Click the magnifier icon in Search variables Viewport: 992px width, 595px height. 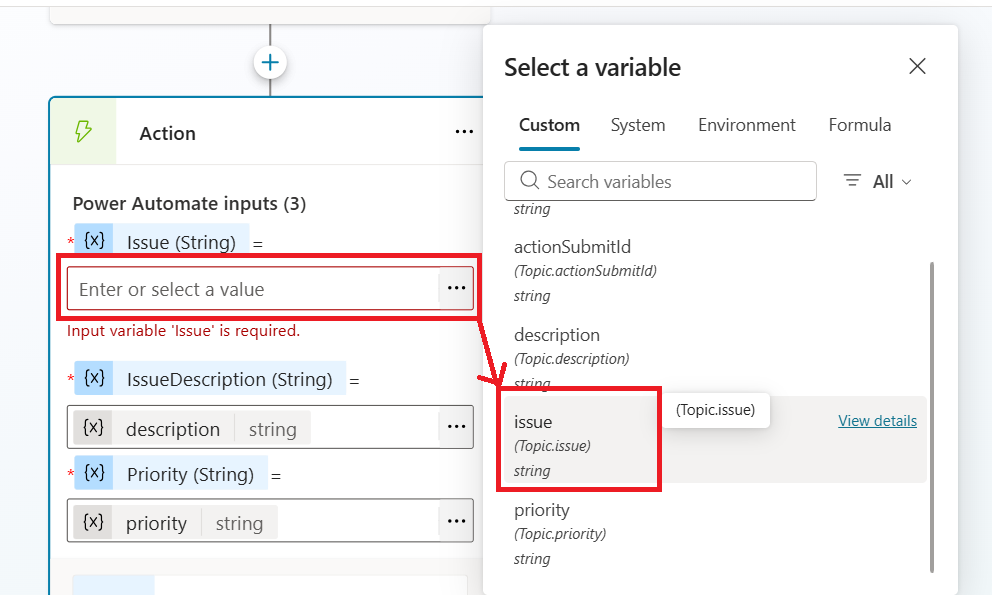click(527, 181)
